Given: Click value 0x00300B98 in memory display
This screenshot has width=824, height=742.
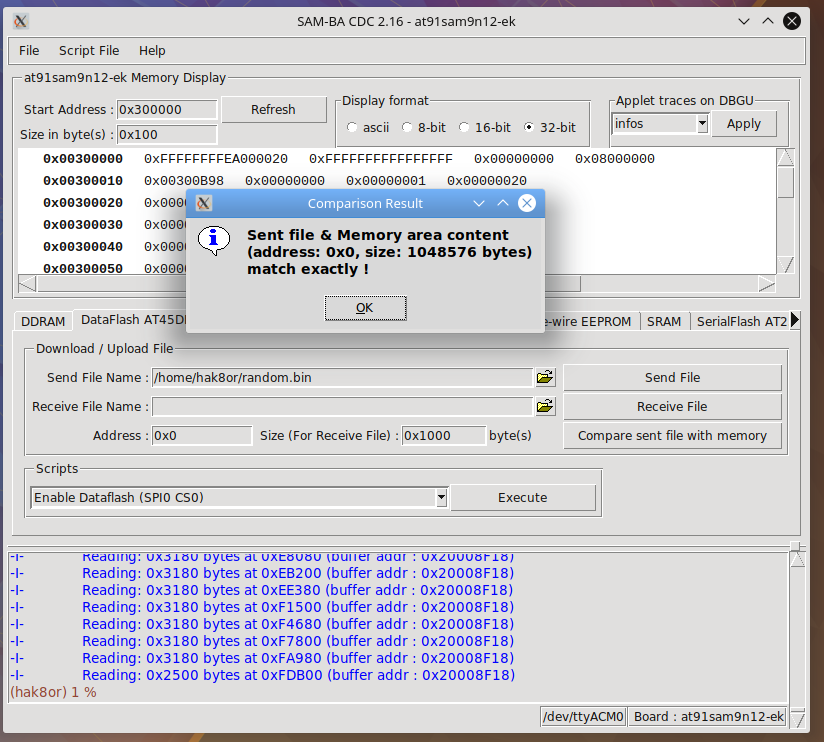Looking at the screenshot, I should point(184,181).
